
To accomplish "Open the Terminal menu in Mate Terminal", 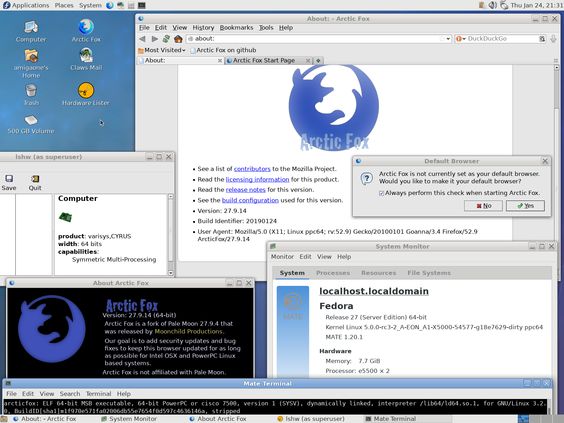I will click(98, 394).
